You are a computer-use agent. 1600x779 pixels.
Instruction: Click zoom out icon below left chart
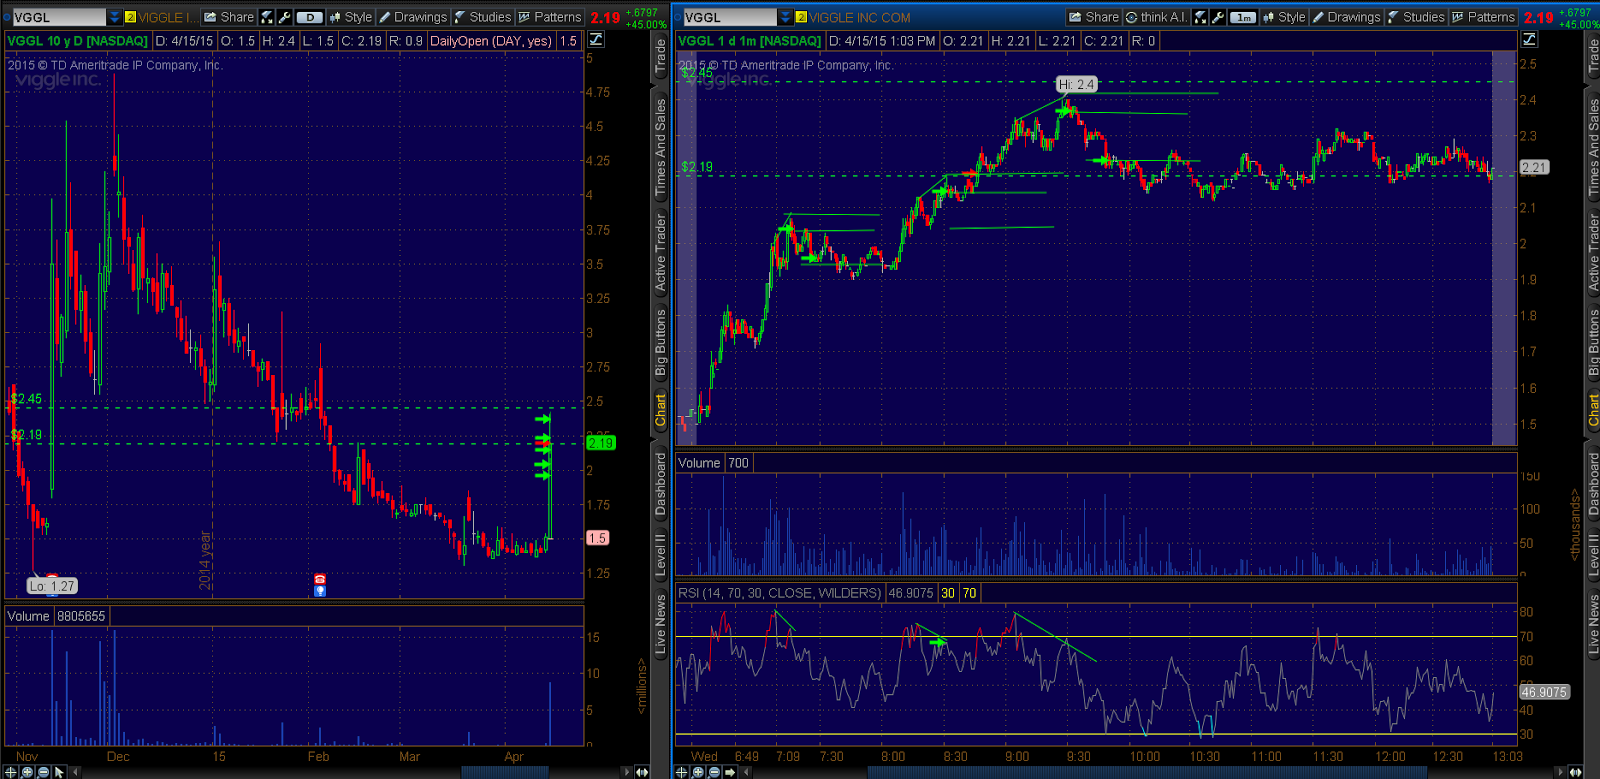coord(43,772)
